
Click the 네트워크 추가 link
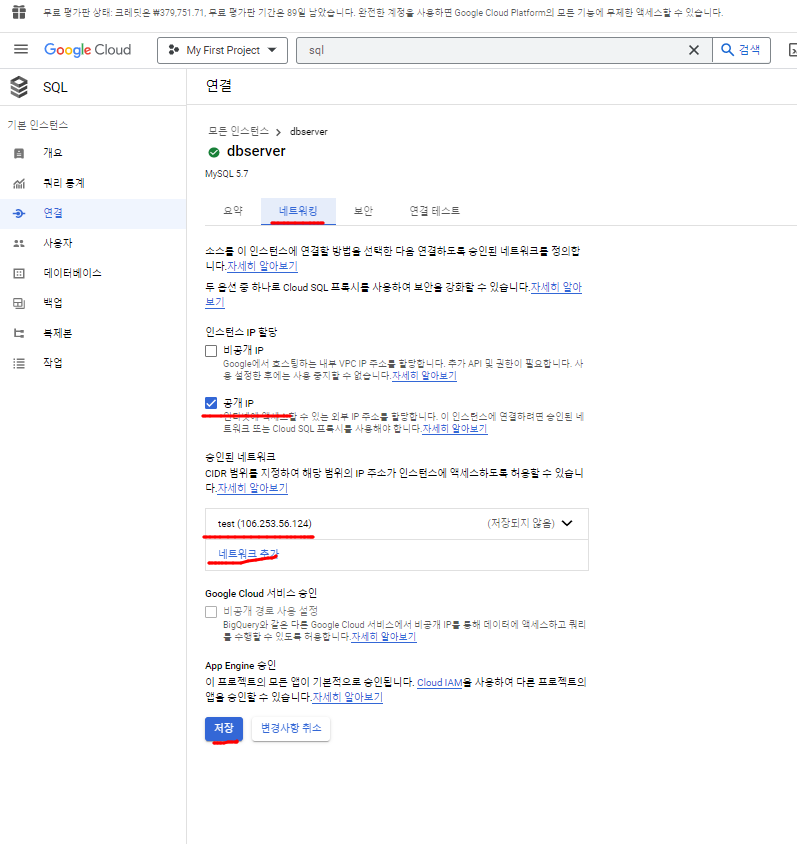[248, 554]
